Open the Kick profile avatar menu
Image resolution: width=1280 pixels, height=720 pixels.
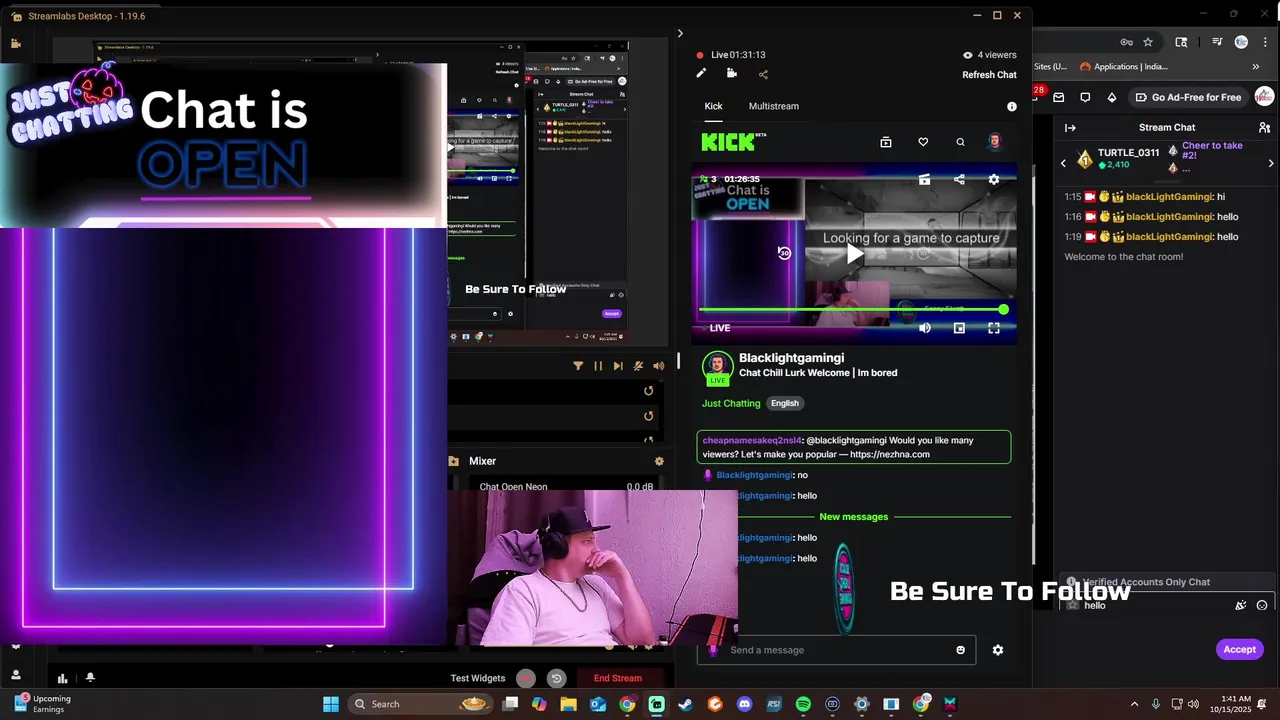pos(994,142)
